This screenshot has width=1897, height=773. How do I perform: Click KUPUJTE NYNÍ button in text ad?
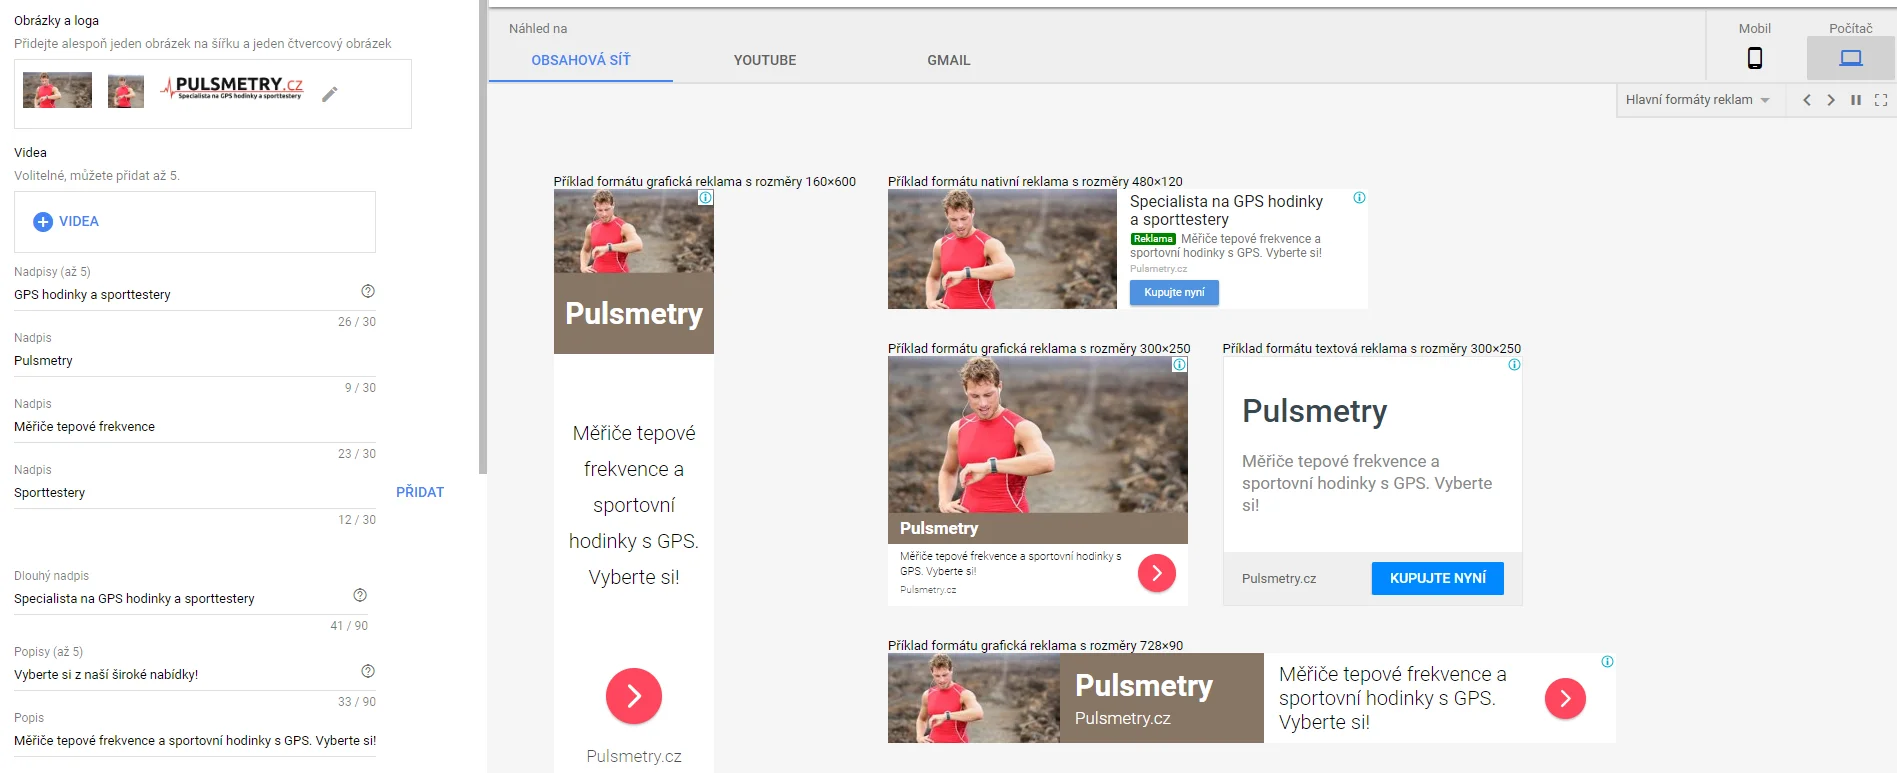tap(1438, 578)
